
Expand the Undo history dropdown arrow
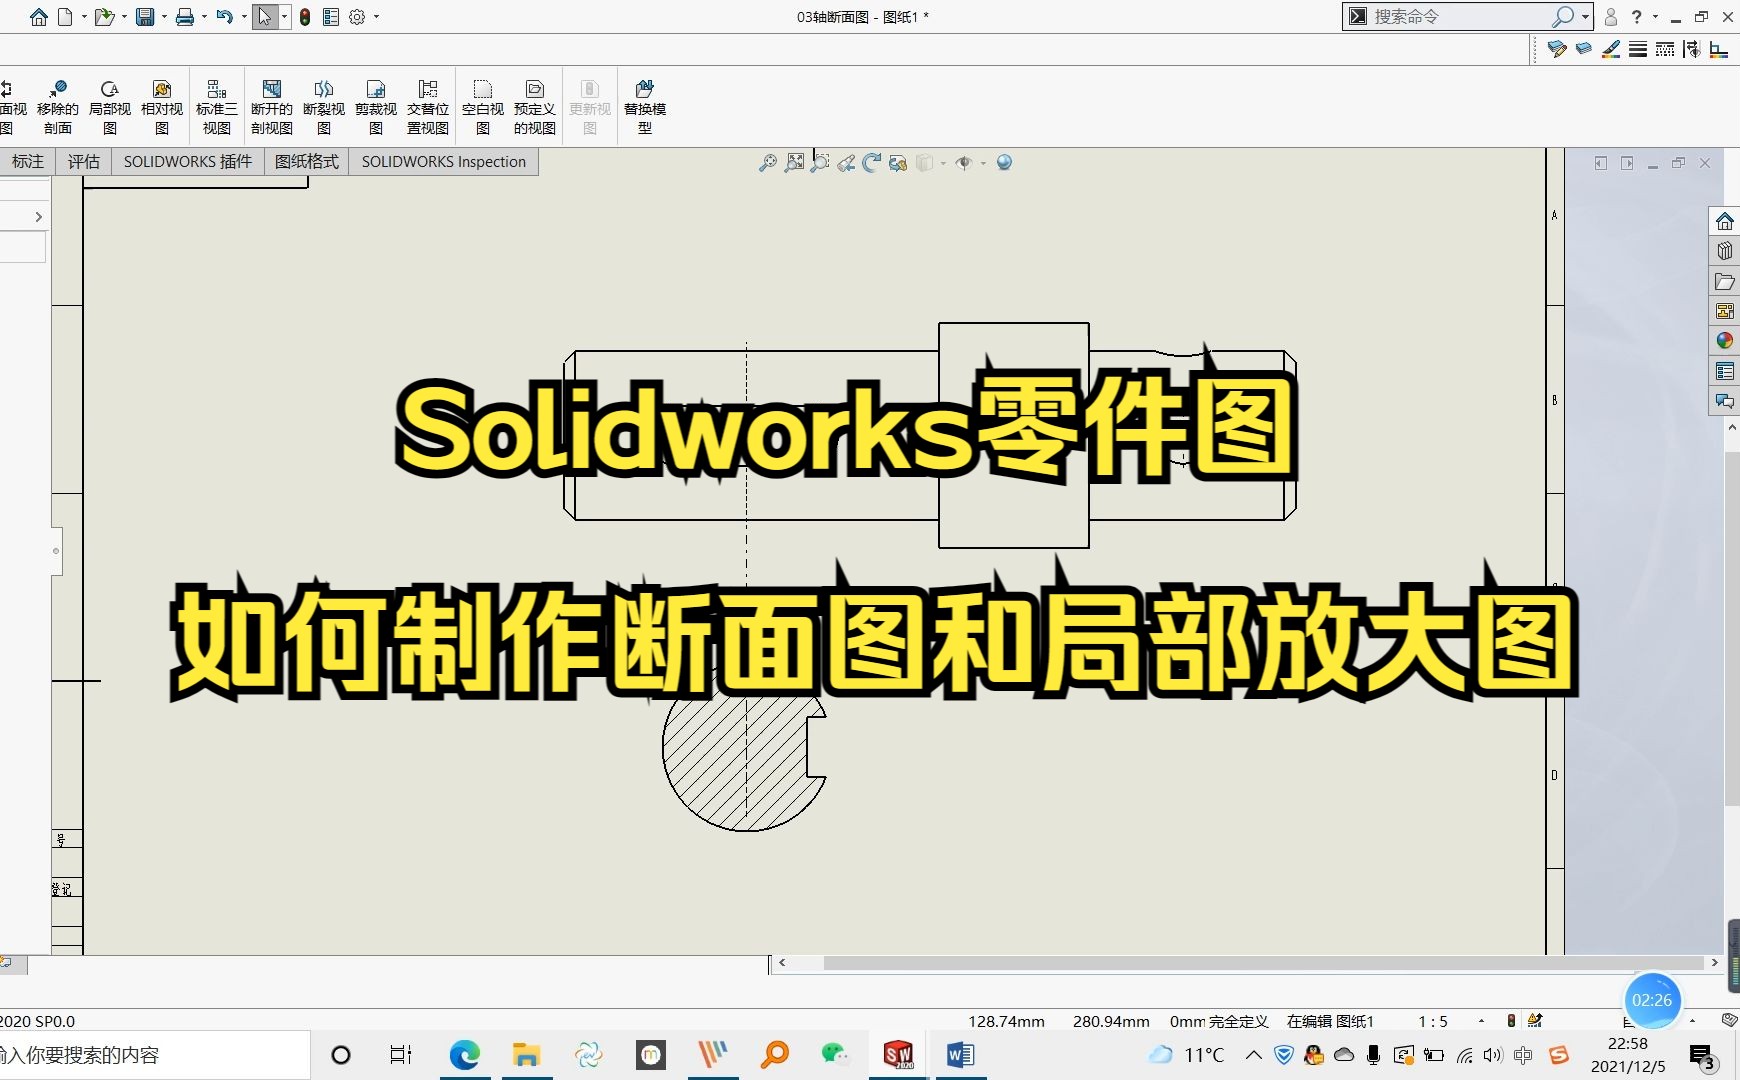pyautogui.click(x=243, y=17)
